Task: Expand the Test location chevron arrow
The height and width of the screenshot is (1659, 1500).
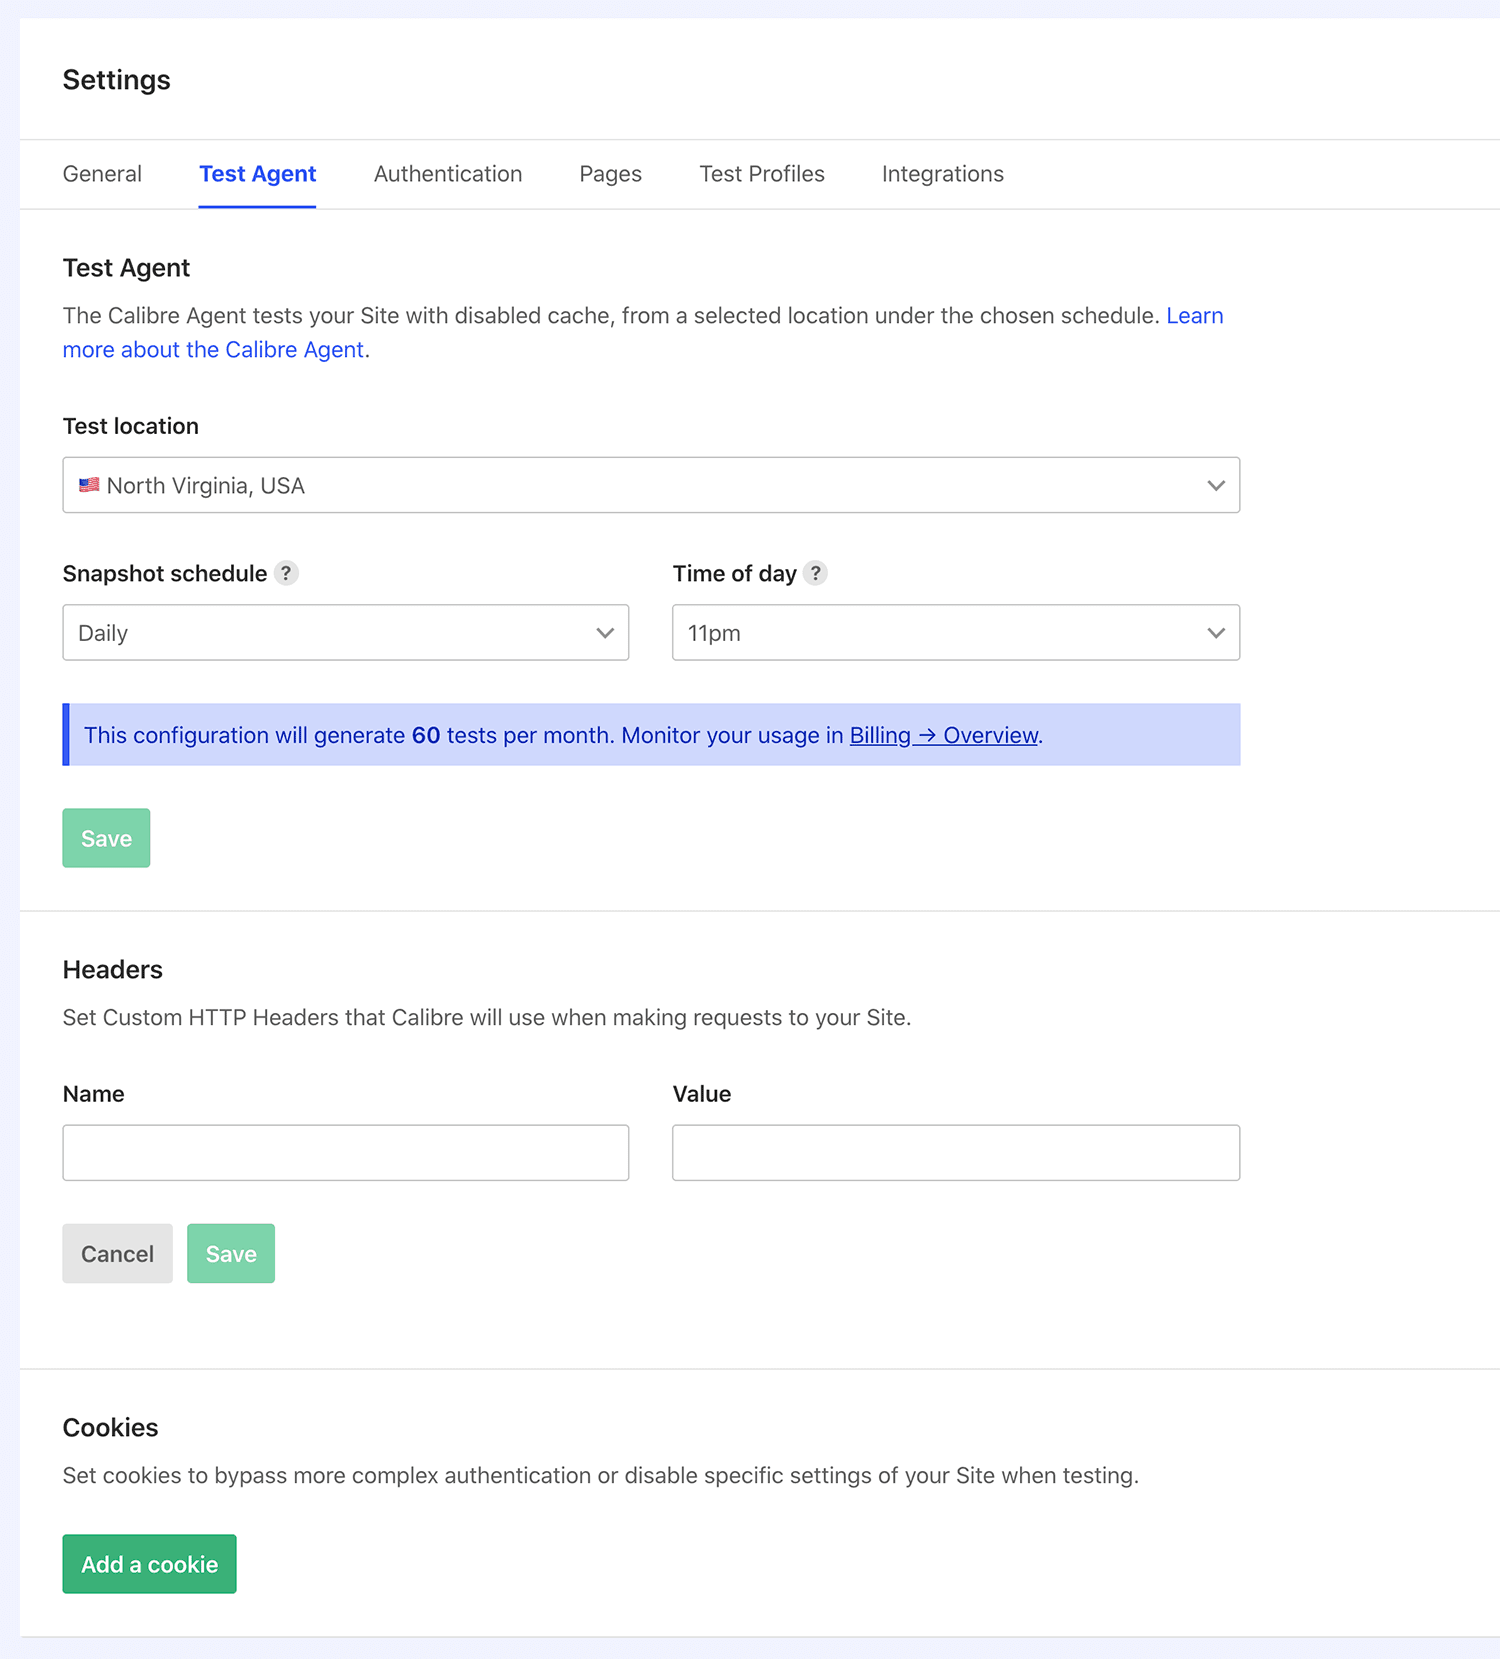Action: [x=1215, y=485]
